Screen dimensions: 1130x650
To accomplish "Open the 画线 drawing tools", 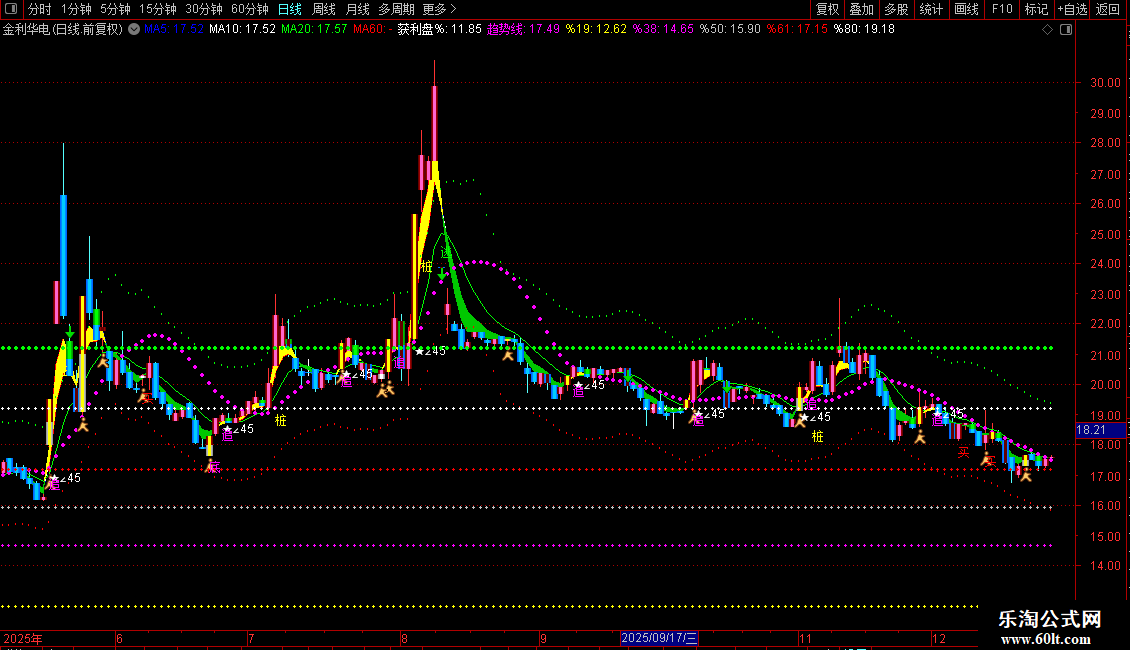I will pos(966,9).
